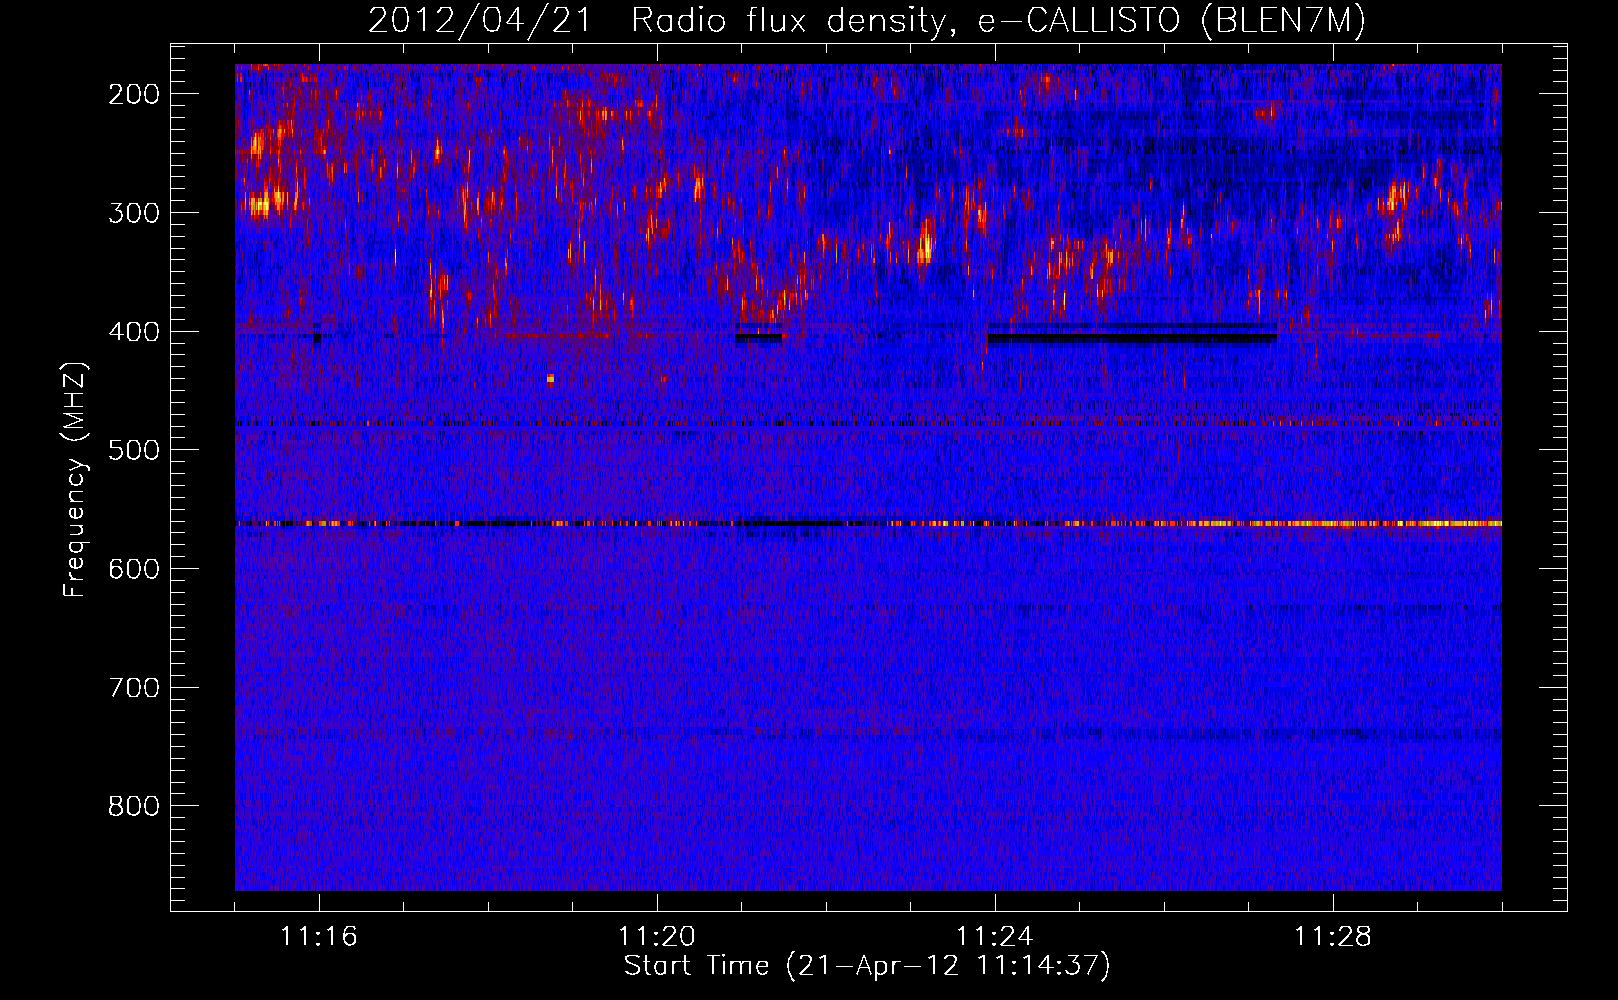The height and width of the screenshot is (1000, 1618).
Task: Click the plot title '2012/04/21 Radio flux density'
Action: click(655, 20)
